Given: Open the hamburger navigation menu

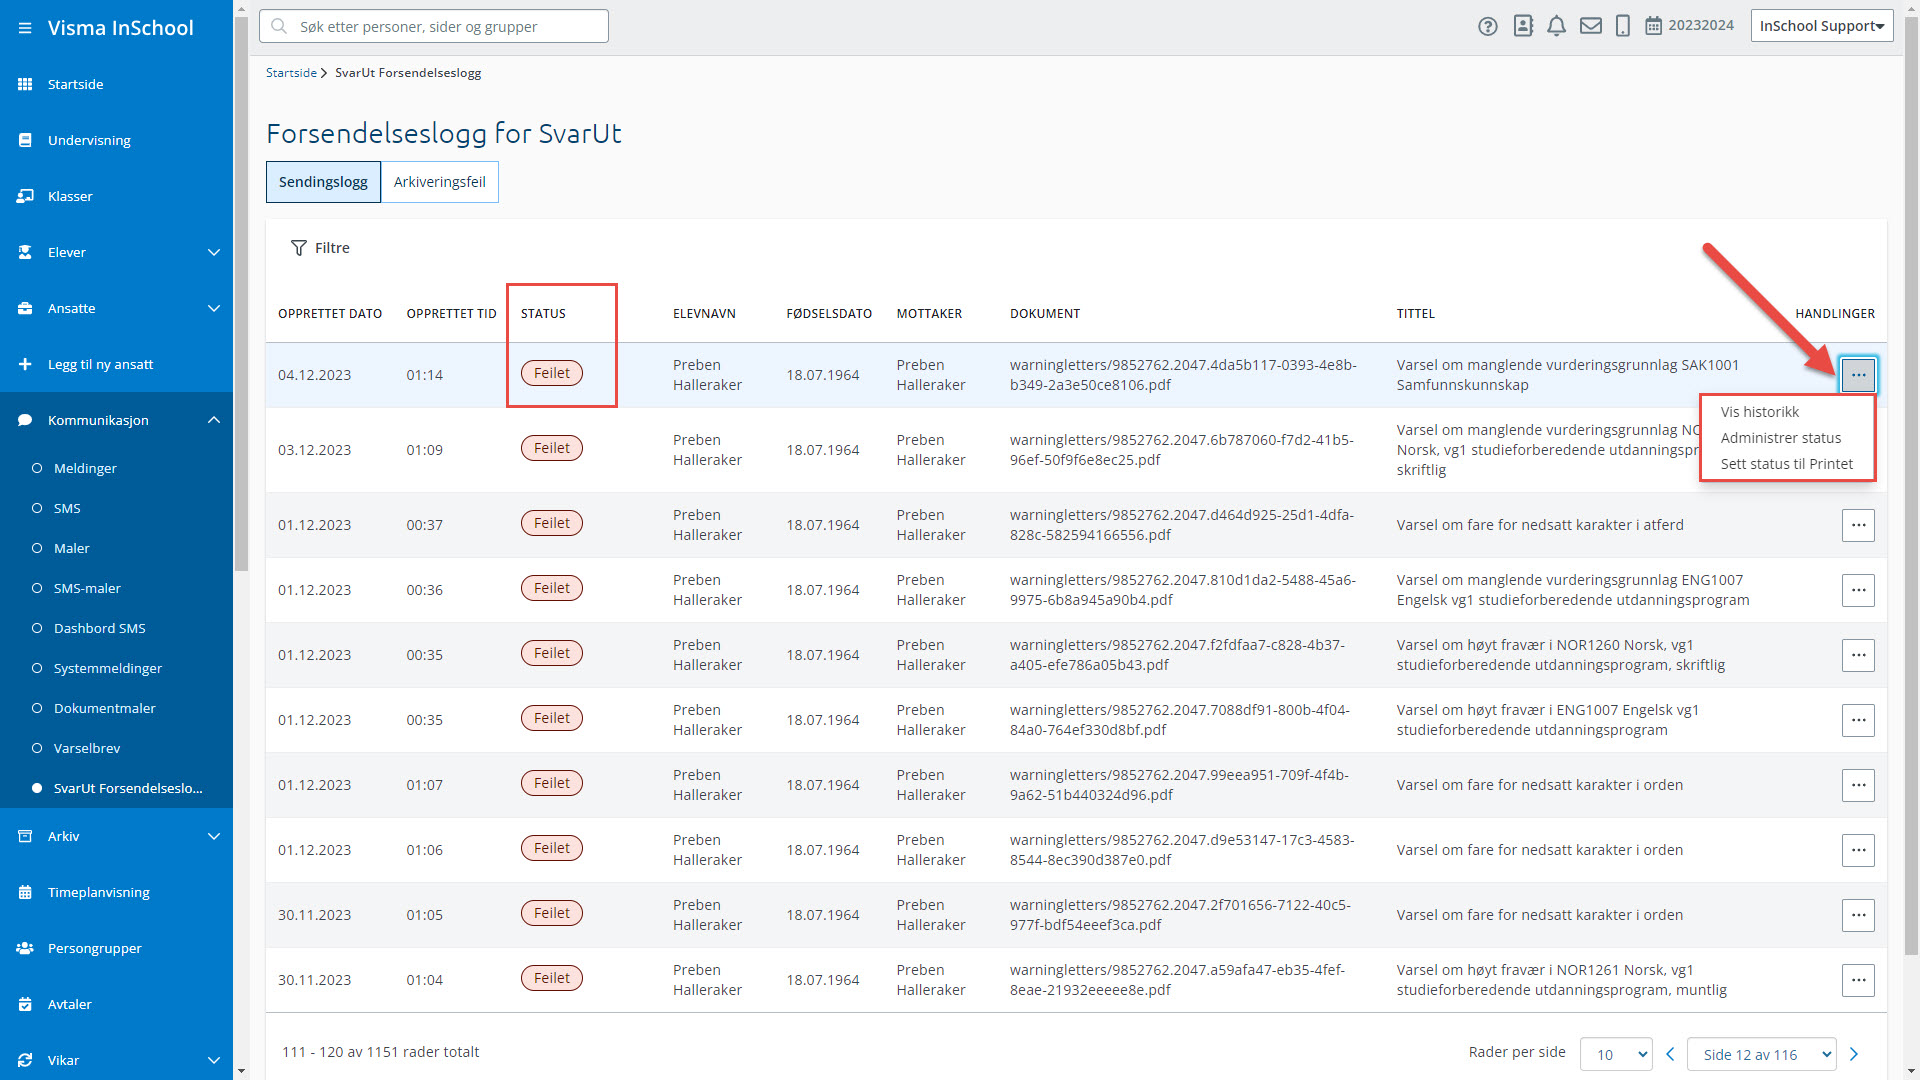Looking at the screenshot, I should 25,28.
